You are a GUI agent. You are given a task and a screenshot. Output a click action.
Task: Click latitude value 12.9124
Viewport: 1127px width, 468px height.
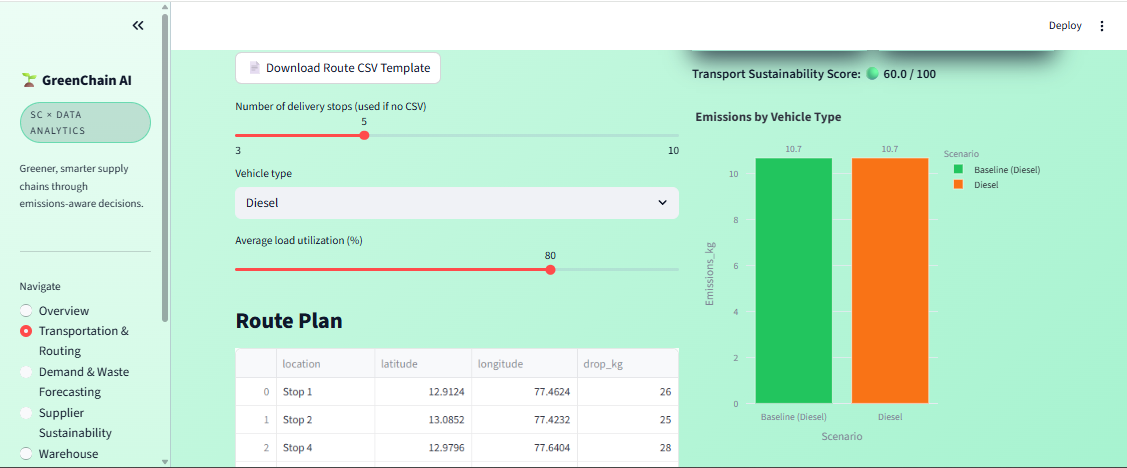(x=423, y=392)
